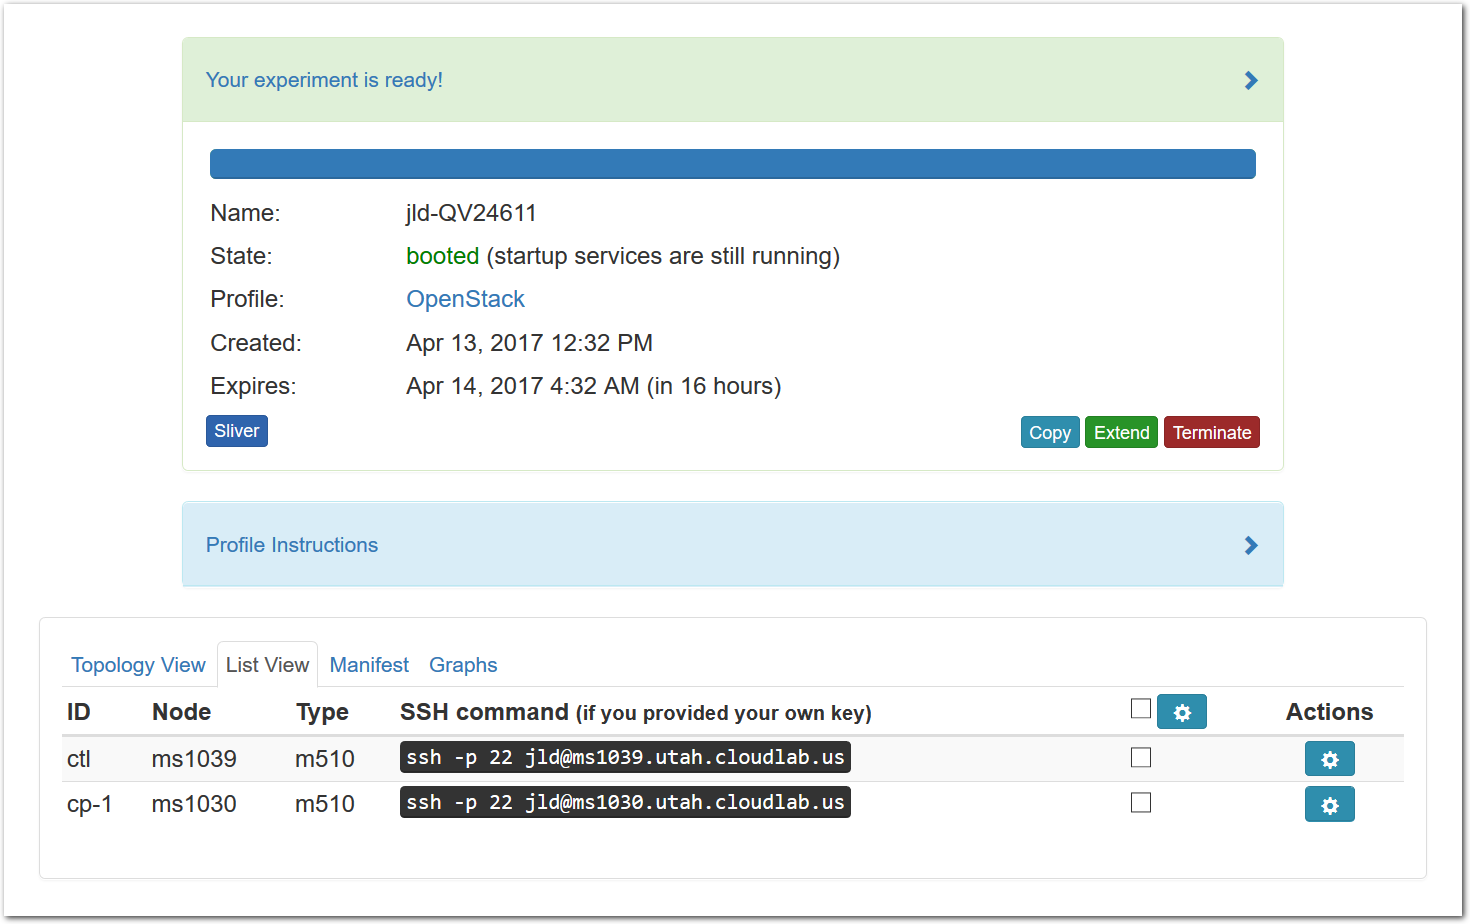Image resolution: width=1470 pixels, height=924 pixels.
Task: Expand the Profile Instructions chevron
Action: click(1251, 545)
